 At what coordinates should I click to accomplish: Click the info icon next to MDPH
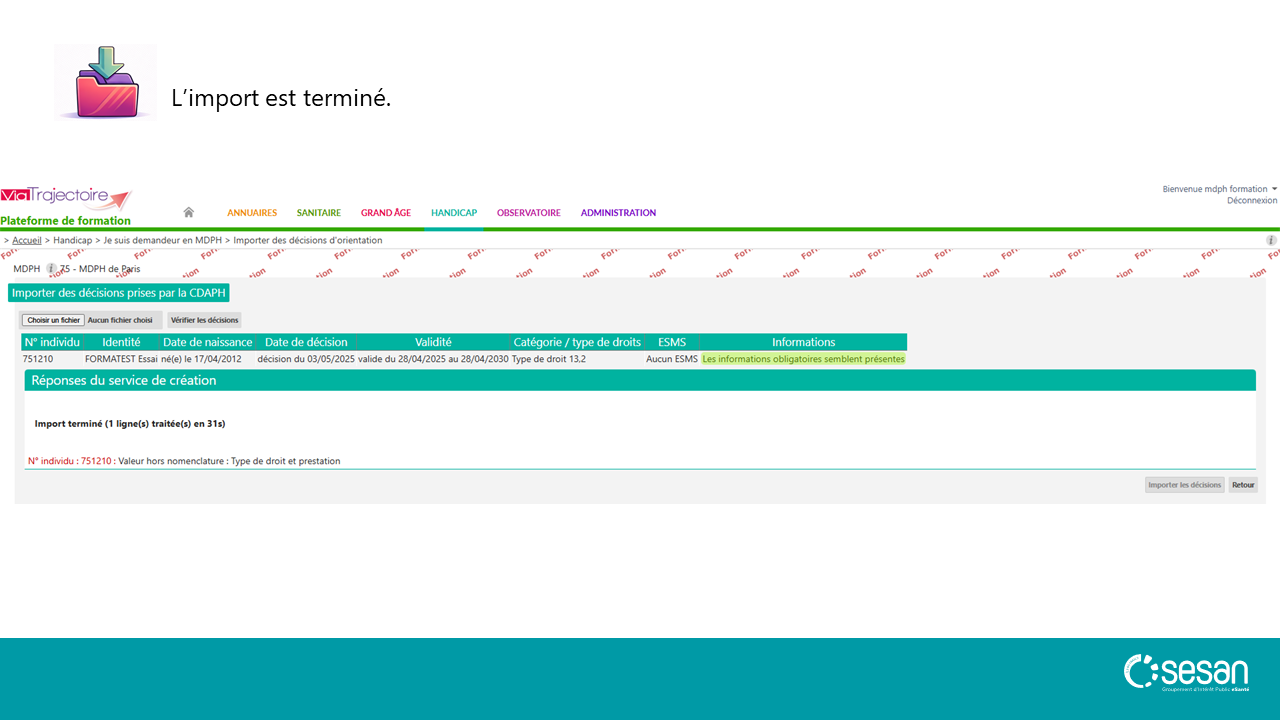tap(51, 269)
